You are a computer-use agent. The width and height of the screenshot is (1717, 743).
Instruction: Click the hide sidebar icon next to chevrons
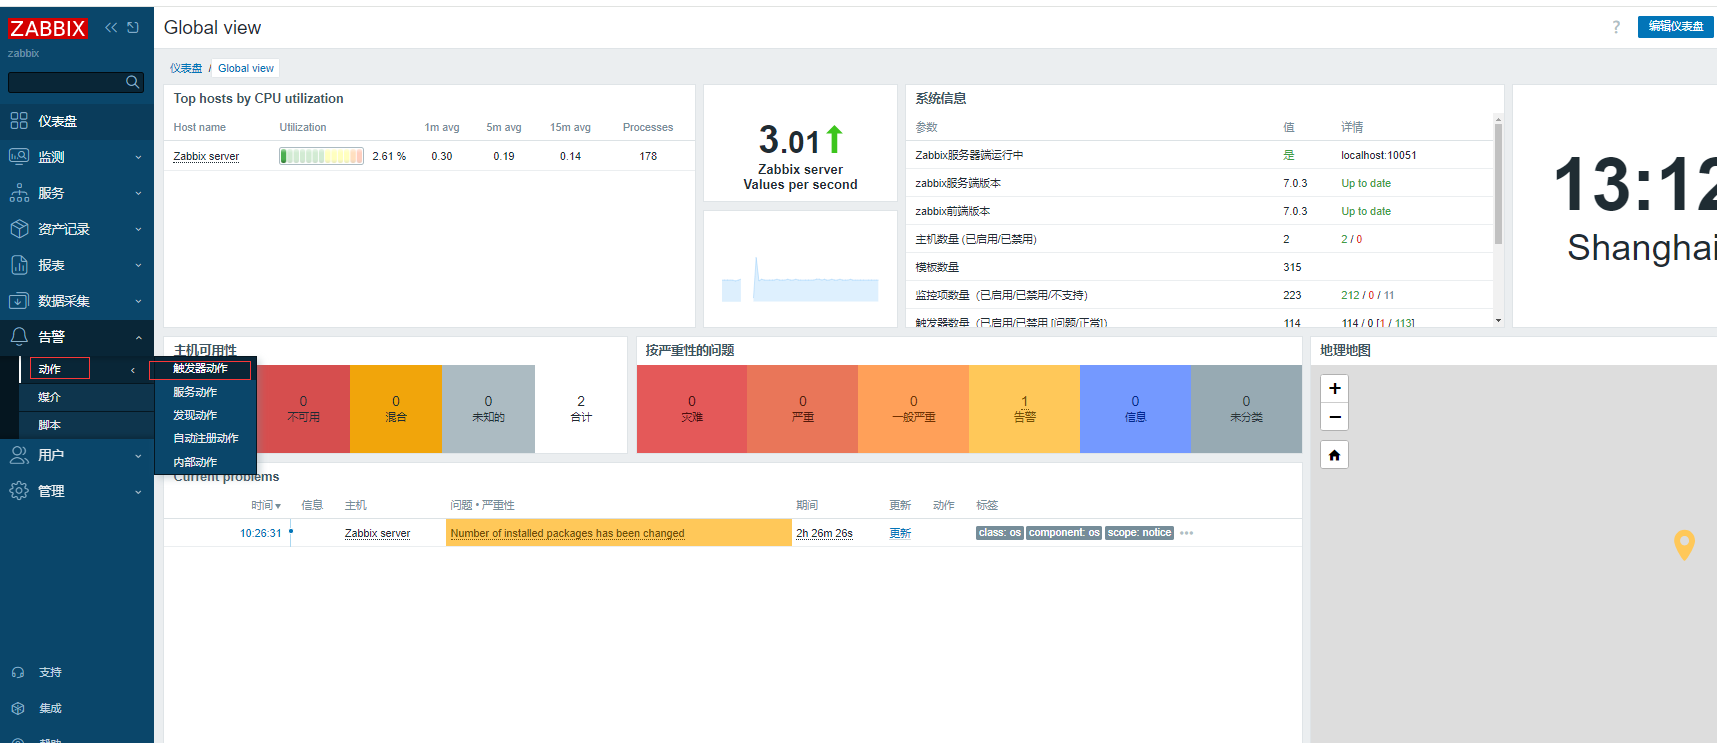click(x=133, y=28)
